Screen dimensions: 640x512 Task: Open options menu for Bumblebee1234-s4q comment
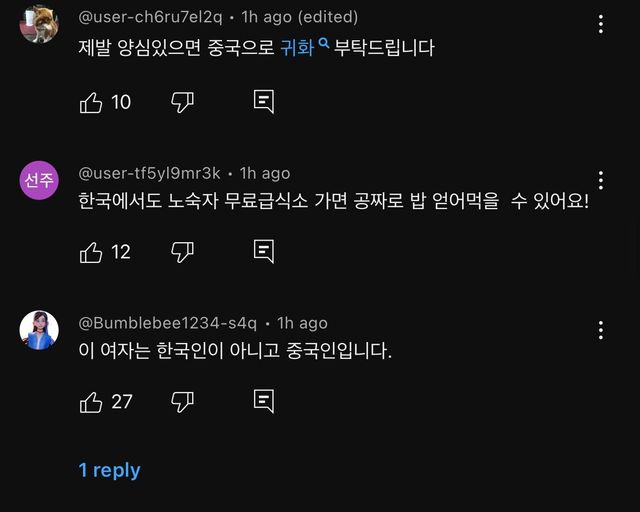click(x=601, y=330)
